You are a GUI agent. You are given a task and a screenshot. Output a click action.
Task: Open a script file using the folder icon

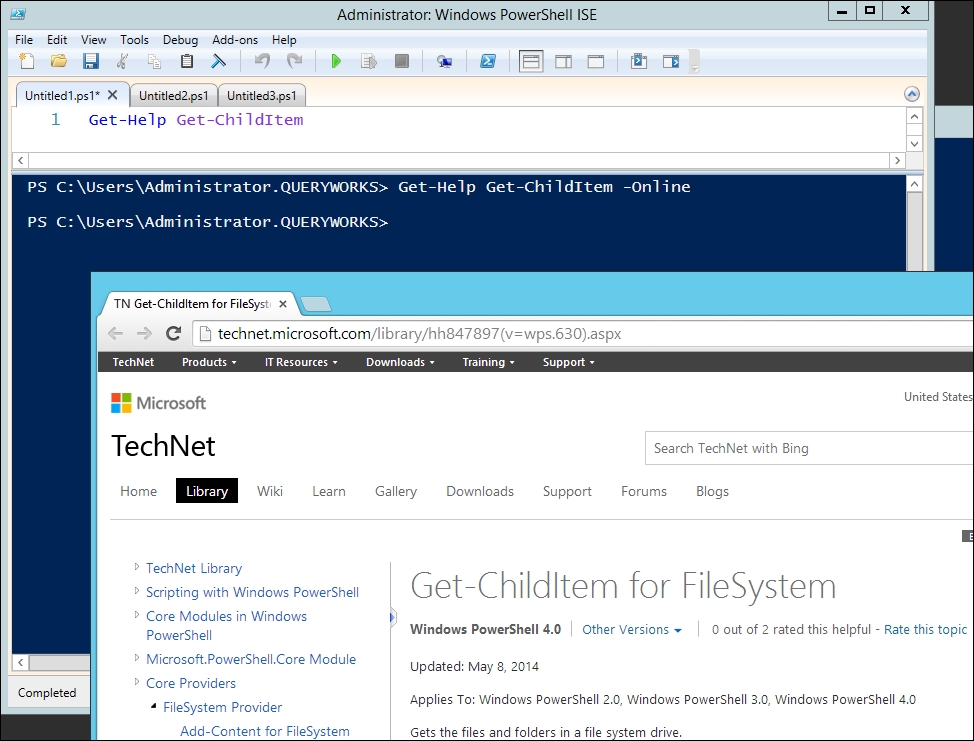pyautogui.click(x=59, y=61)
